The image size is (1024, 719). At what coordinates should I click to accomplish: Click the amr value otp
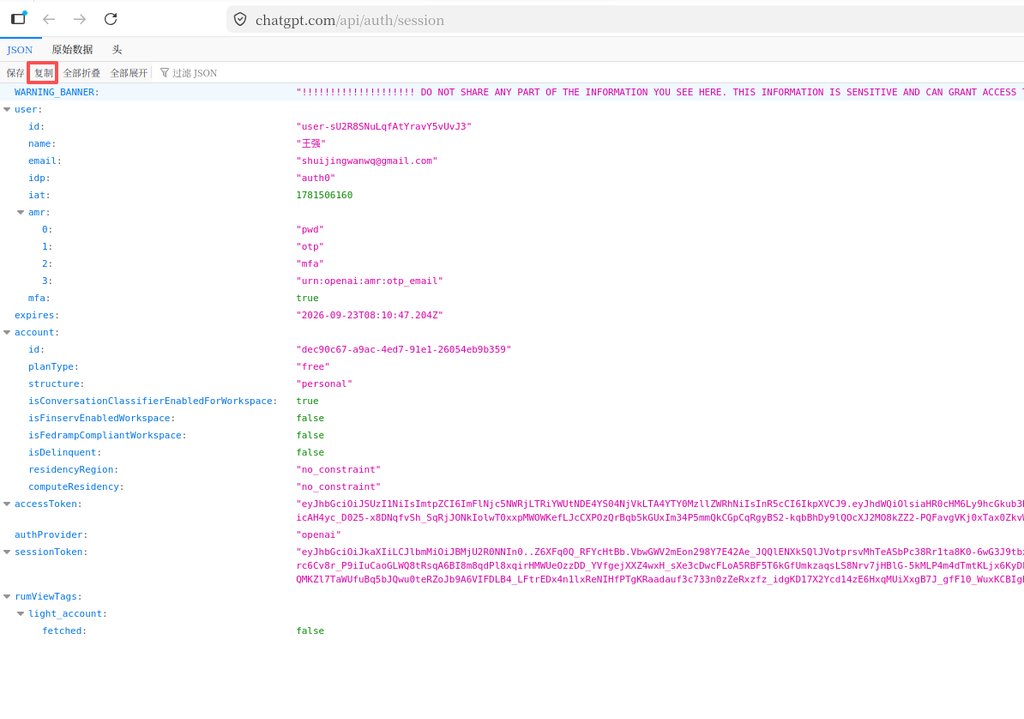[x=310, y=247]
